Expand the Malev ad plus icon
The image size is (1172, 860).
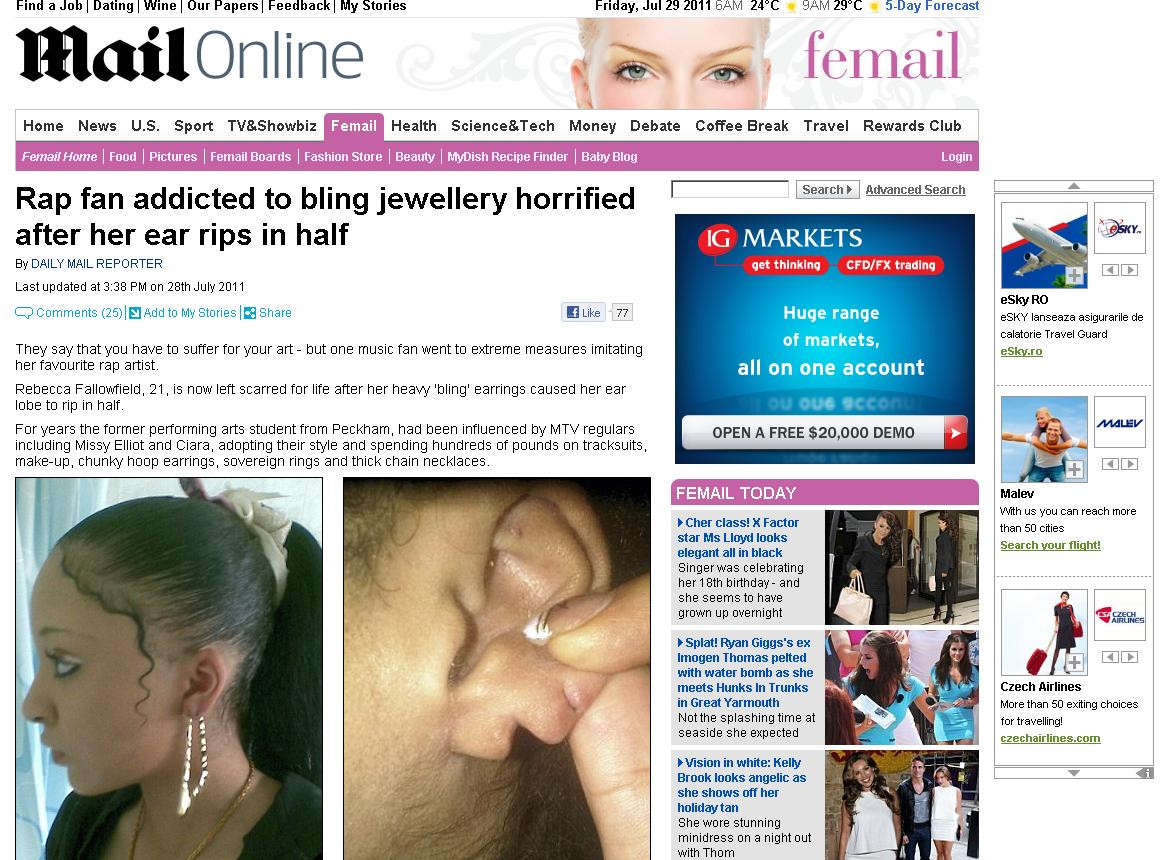tap(1074, 469)
